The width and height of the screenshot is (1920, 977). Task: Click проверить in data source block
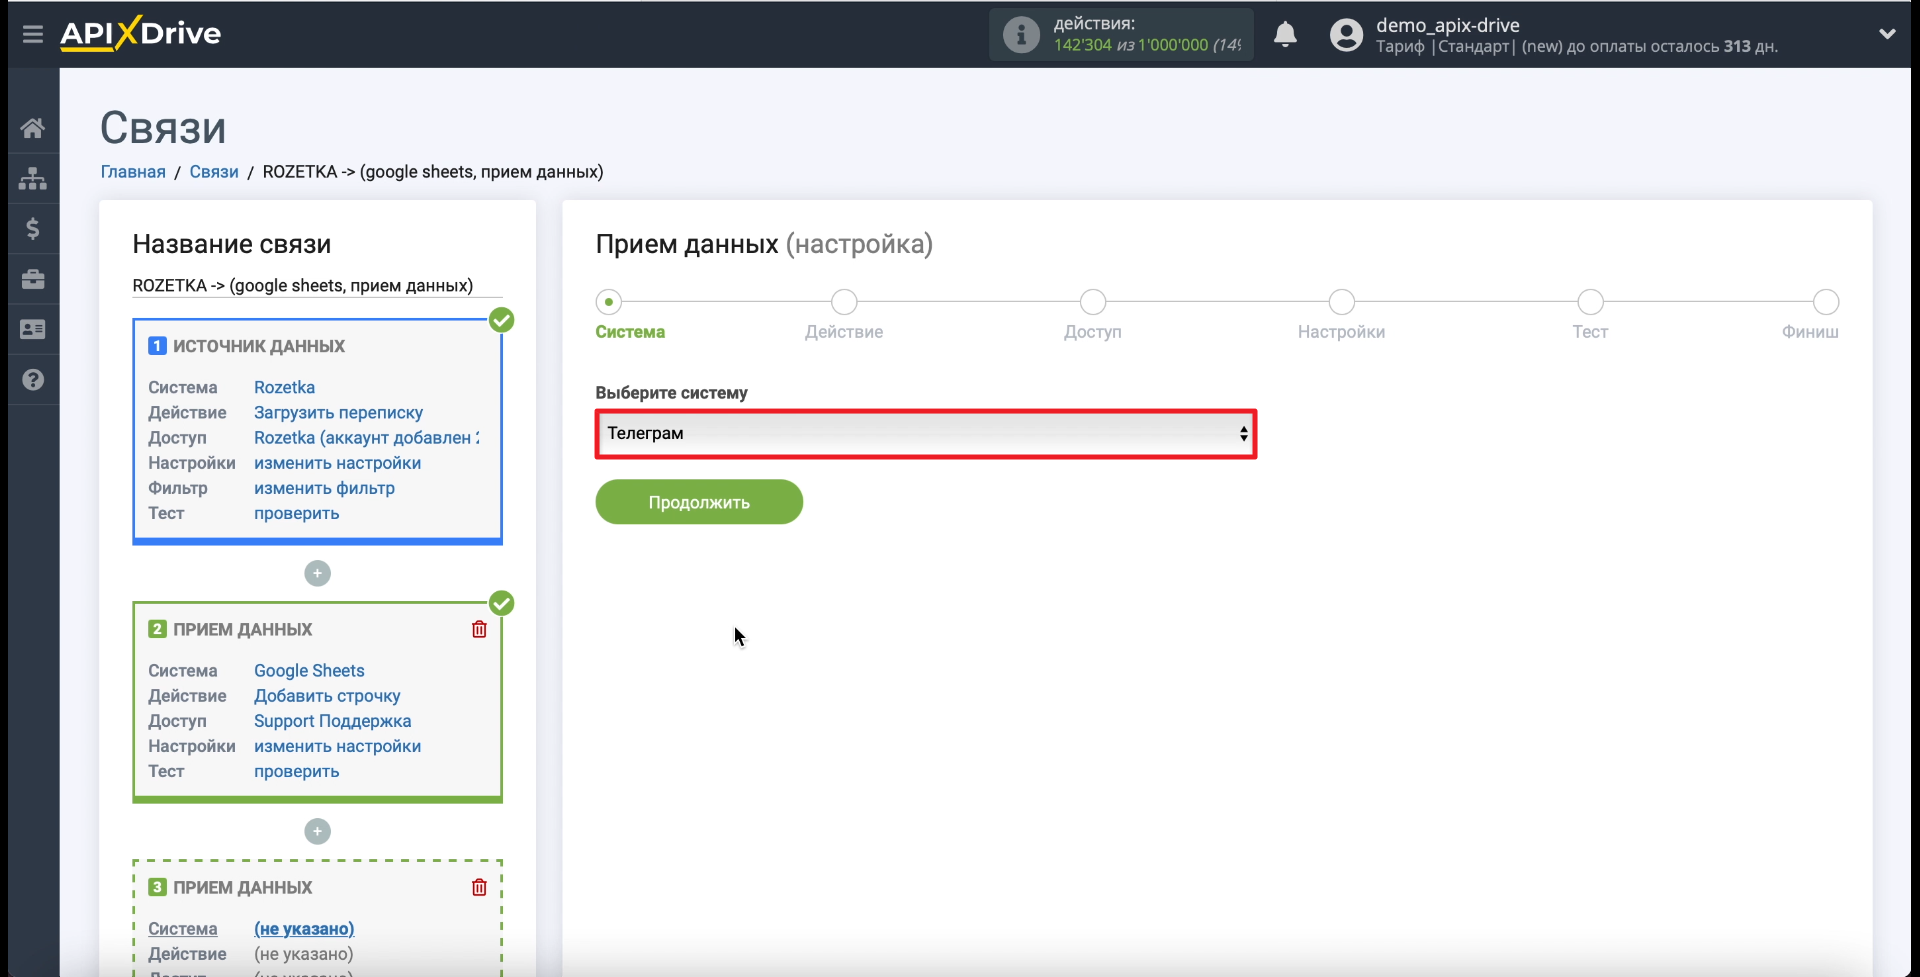click(x=296, y=513)
